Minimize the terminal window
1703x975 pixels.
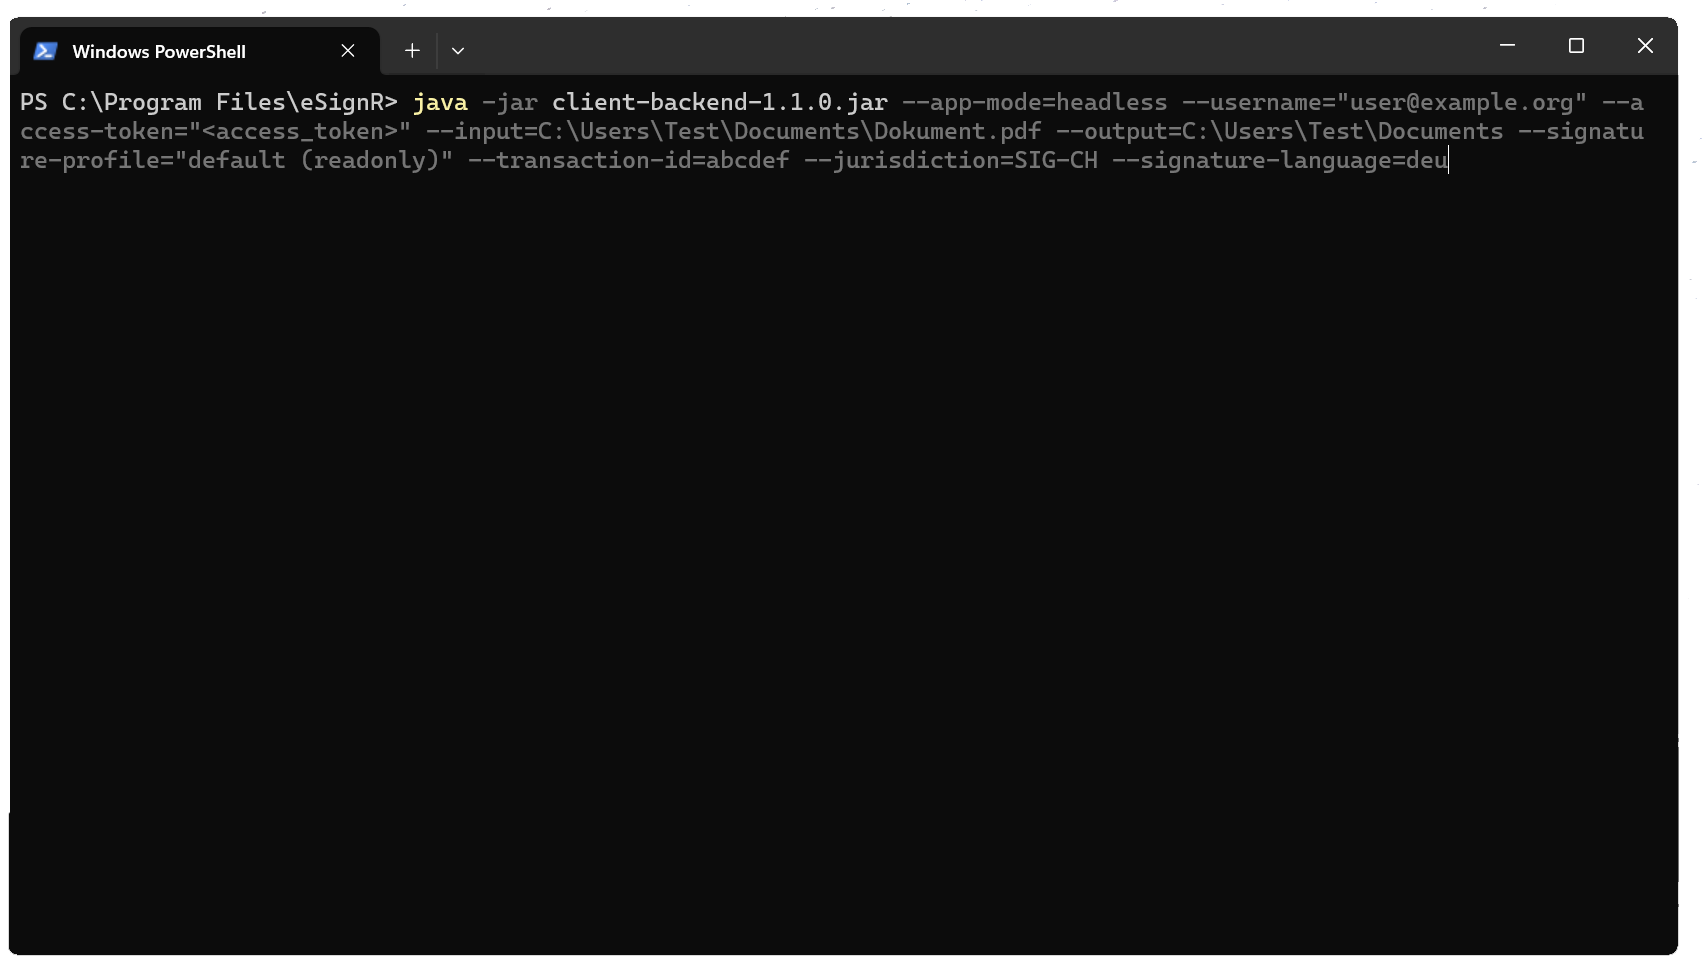tap(1507, 46)
